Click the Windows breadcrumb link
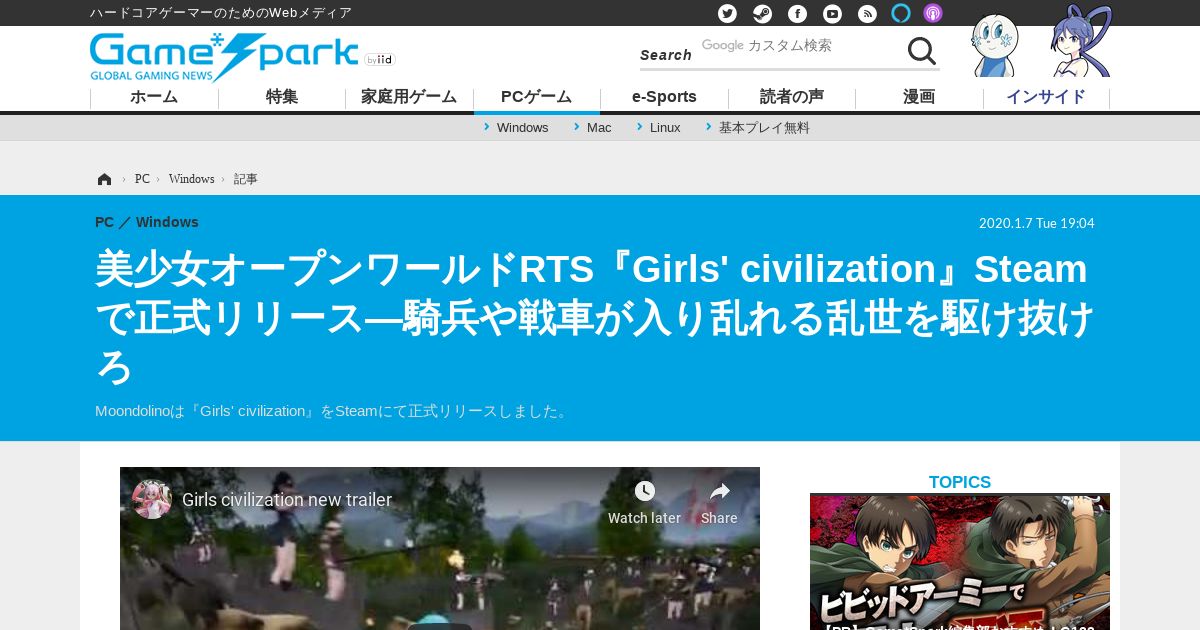The width and height of the screenshot is (1200, 630). (191, 179)
